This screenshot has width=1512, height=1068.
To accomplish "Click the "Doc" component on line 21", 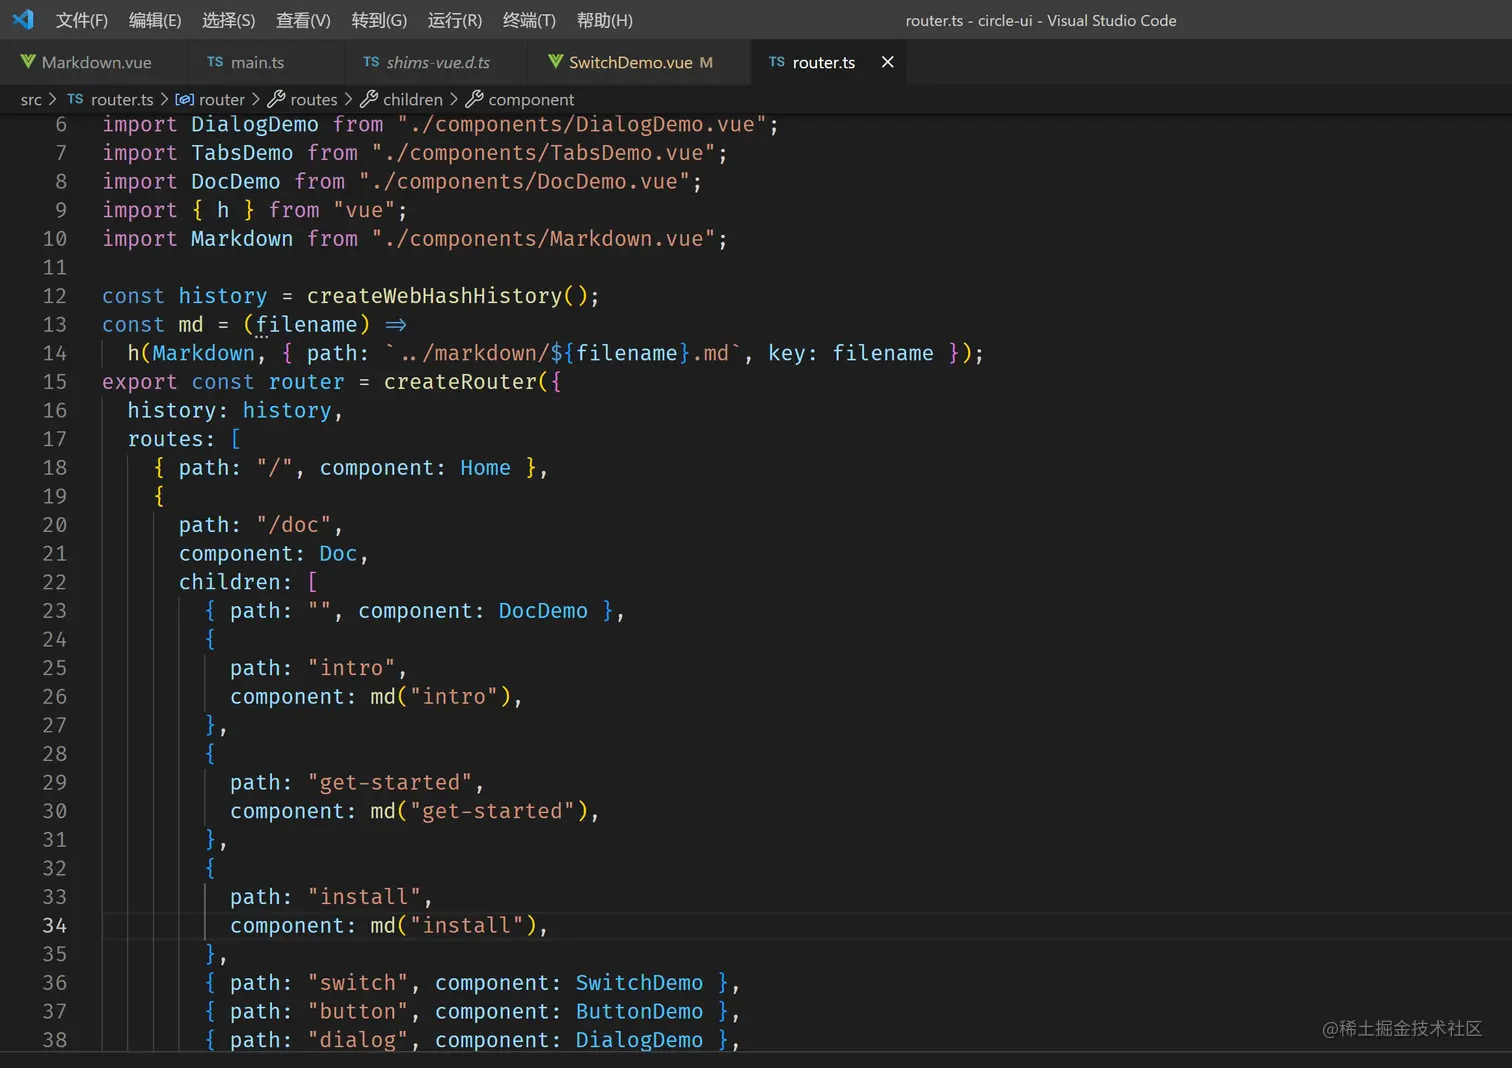I will click(338, 554).
